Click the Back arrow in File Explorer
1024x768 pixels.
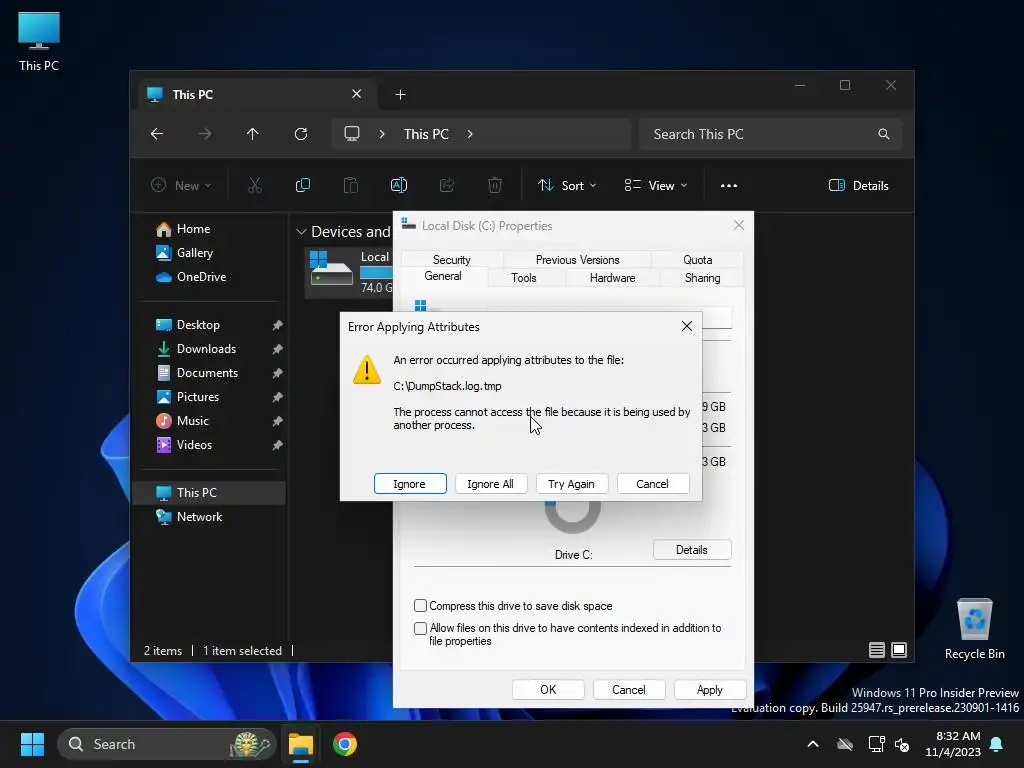(x=157, y=134)
